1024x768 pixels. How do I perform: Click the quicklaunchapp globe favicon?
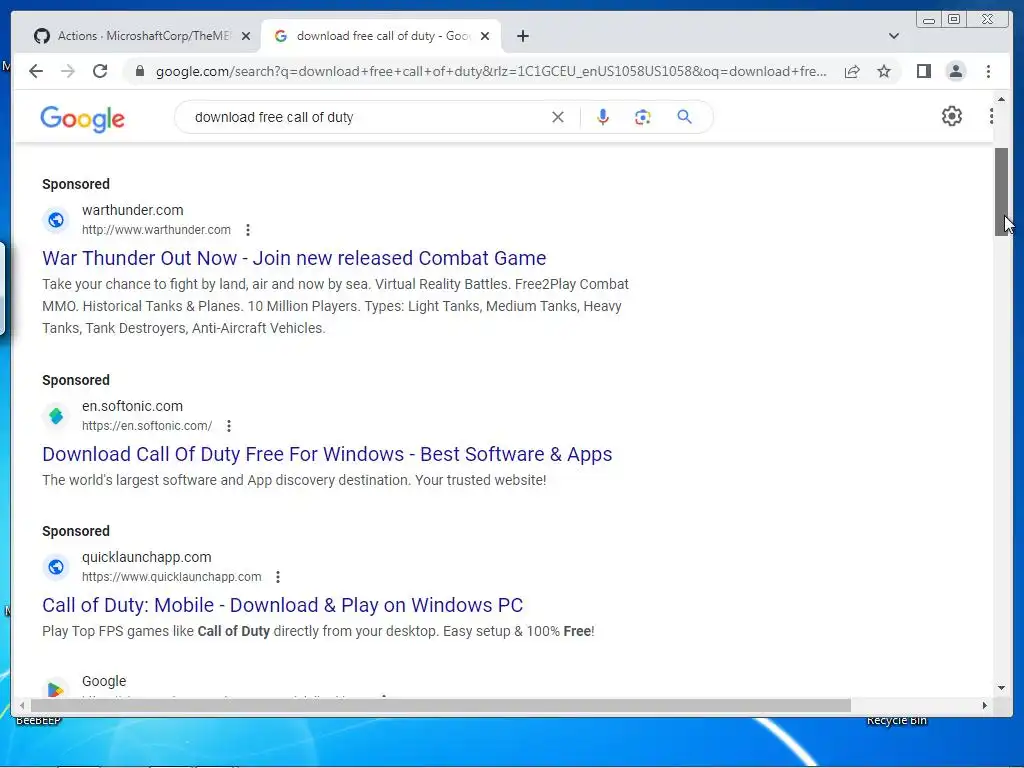point(56,567)
